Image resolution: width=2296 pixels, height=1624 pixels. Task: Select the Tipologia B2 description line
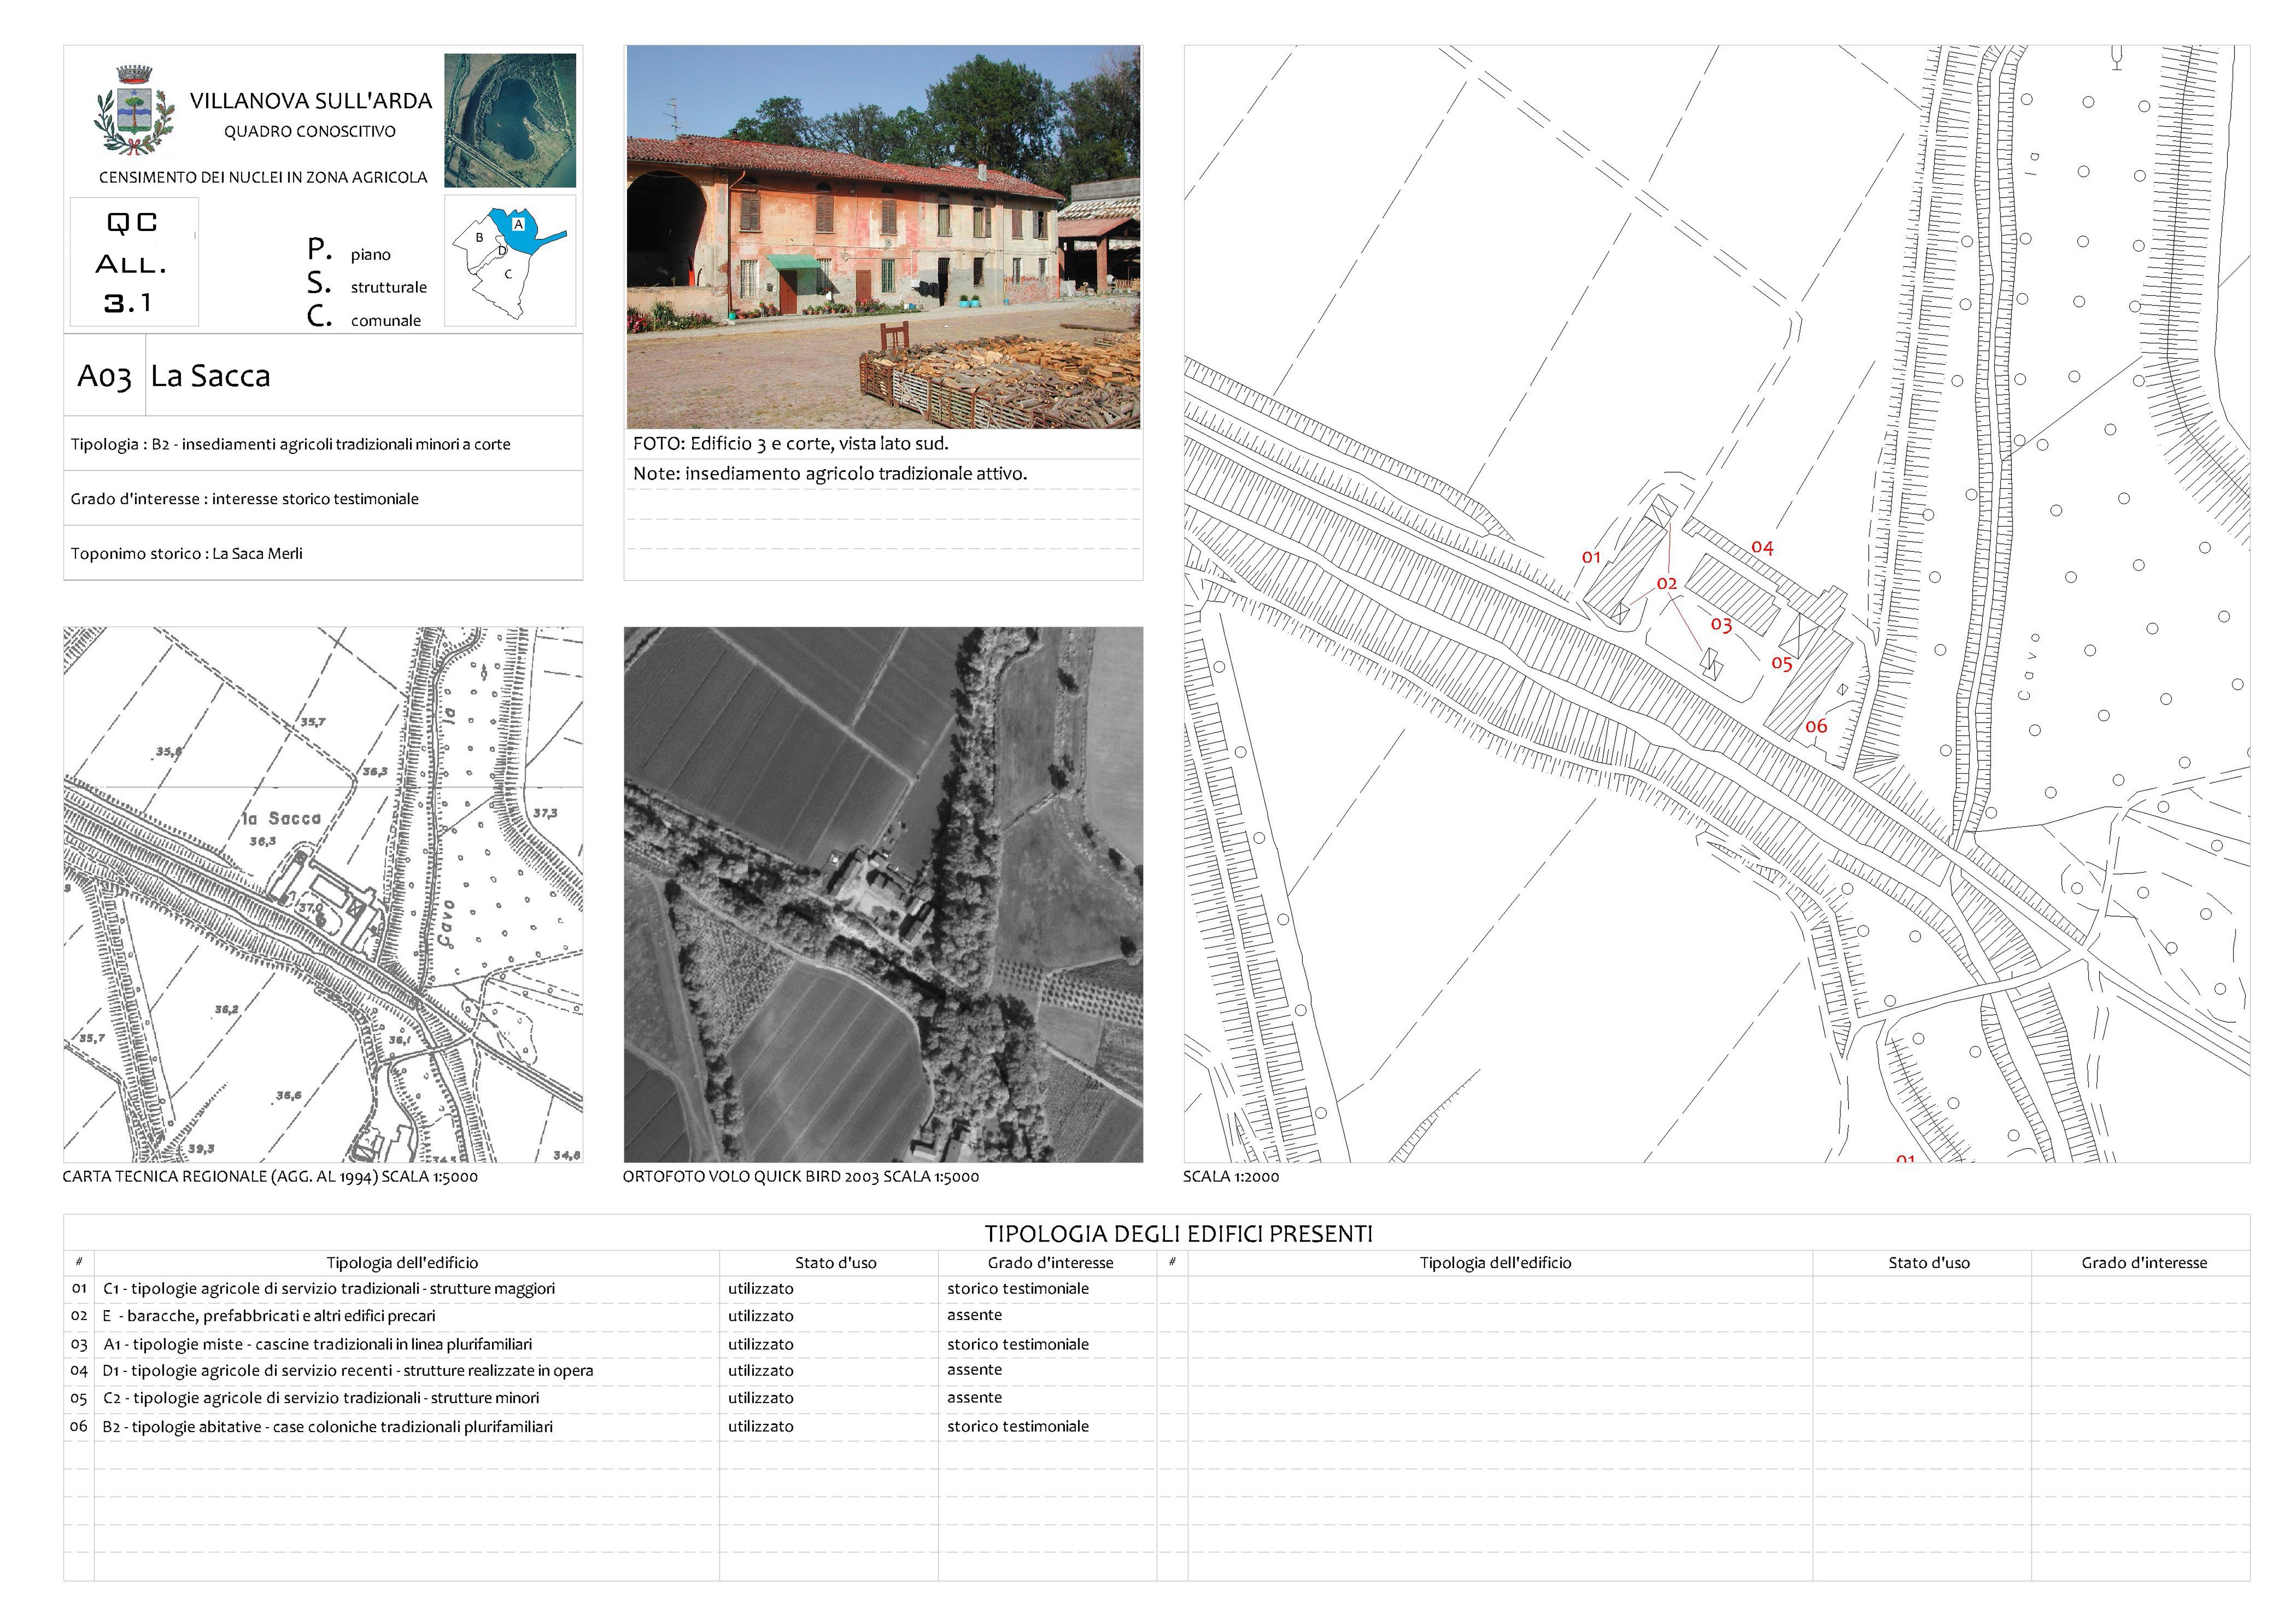pos(290,444)
